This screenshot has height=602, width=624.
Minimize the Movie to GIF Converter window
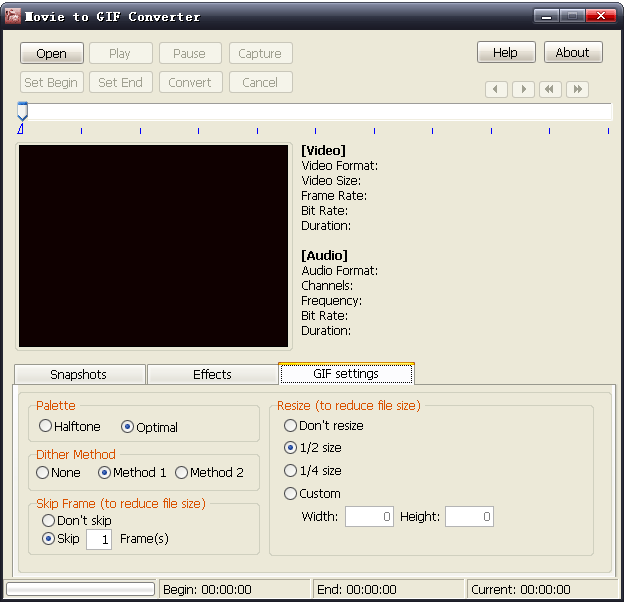pos(546,16)
